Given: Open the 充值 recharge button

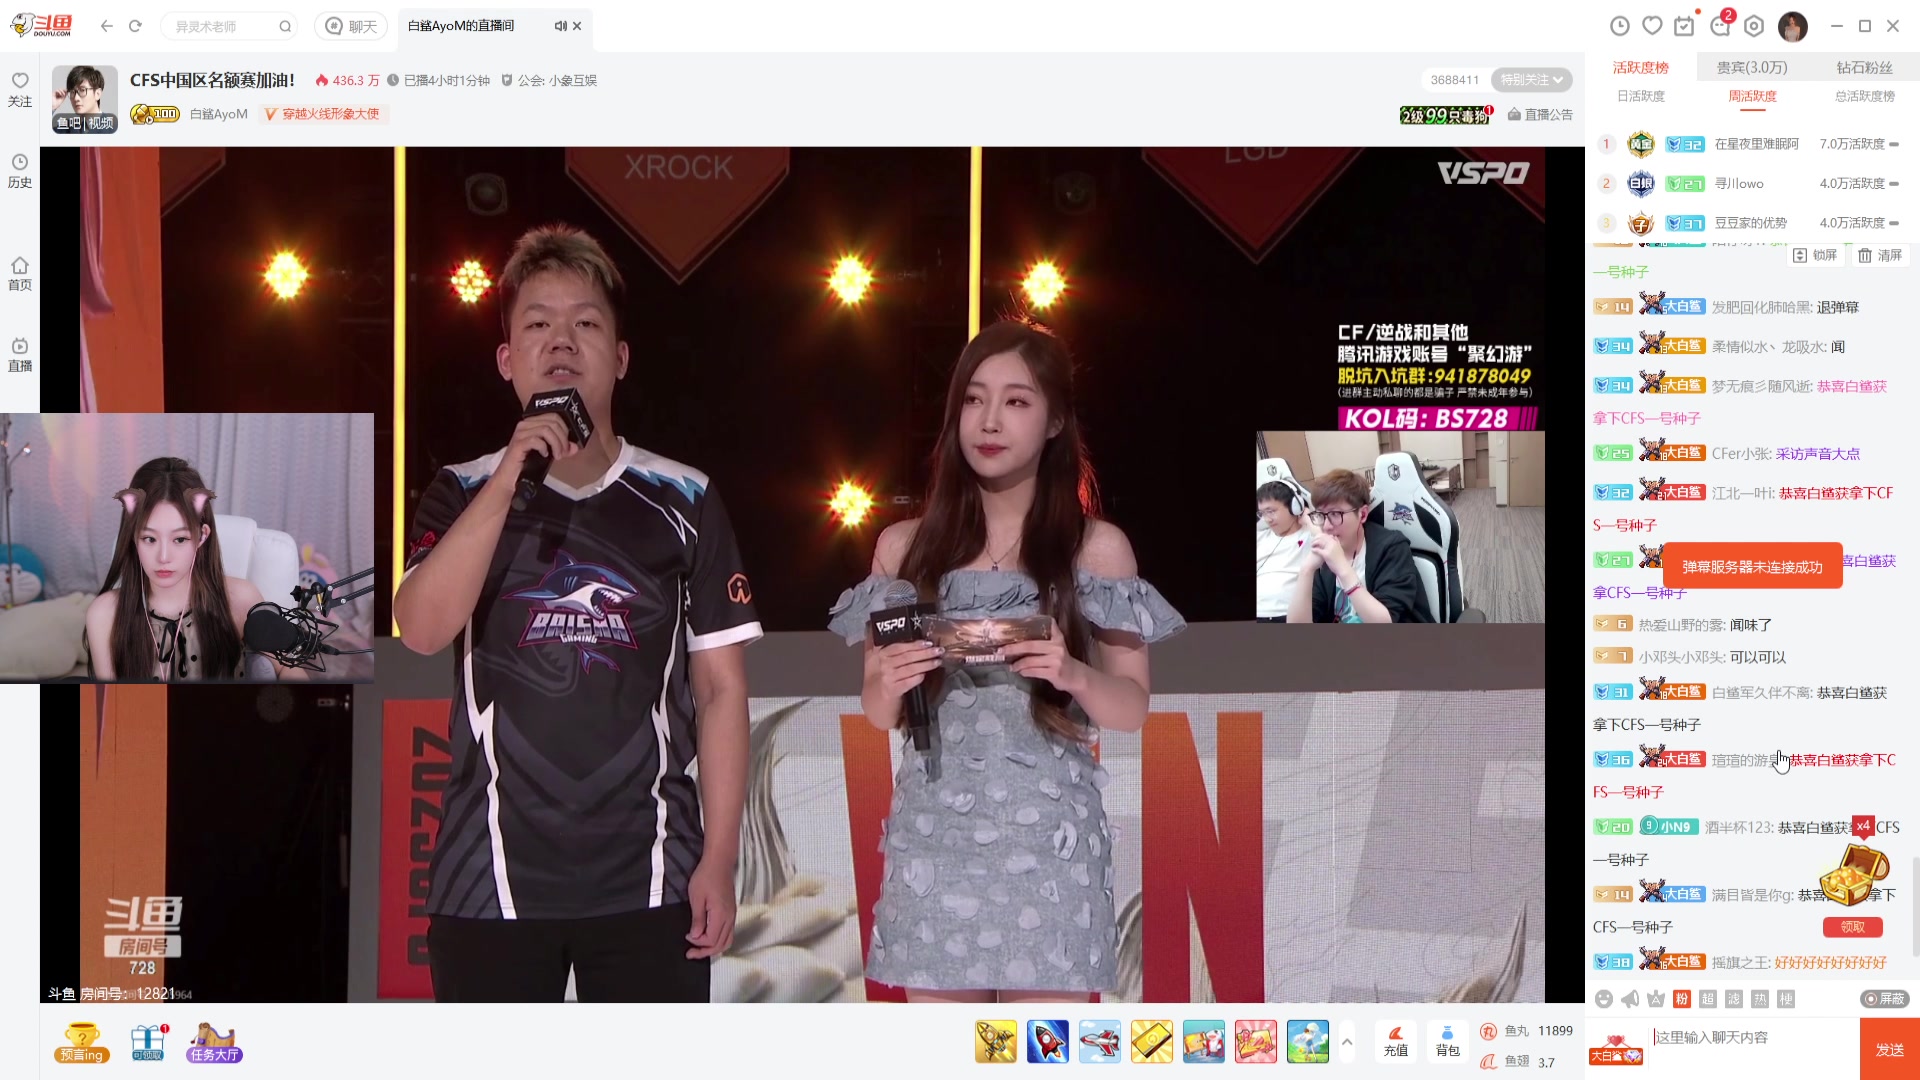Looking at the screenshot, I should 1396,1041.
